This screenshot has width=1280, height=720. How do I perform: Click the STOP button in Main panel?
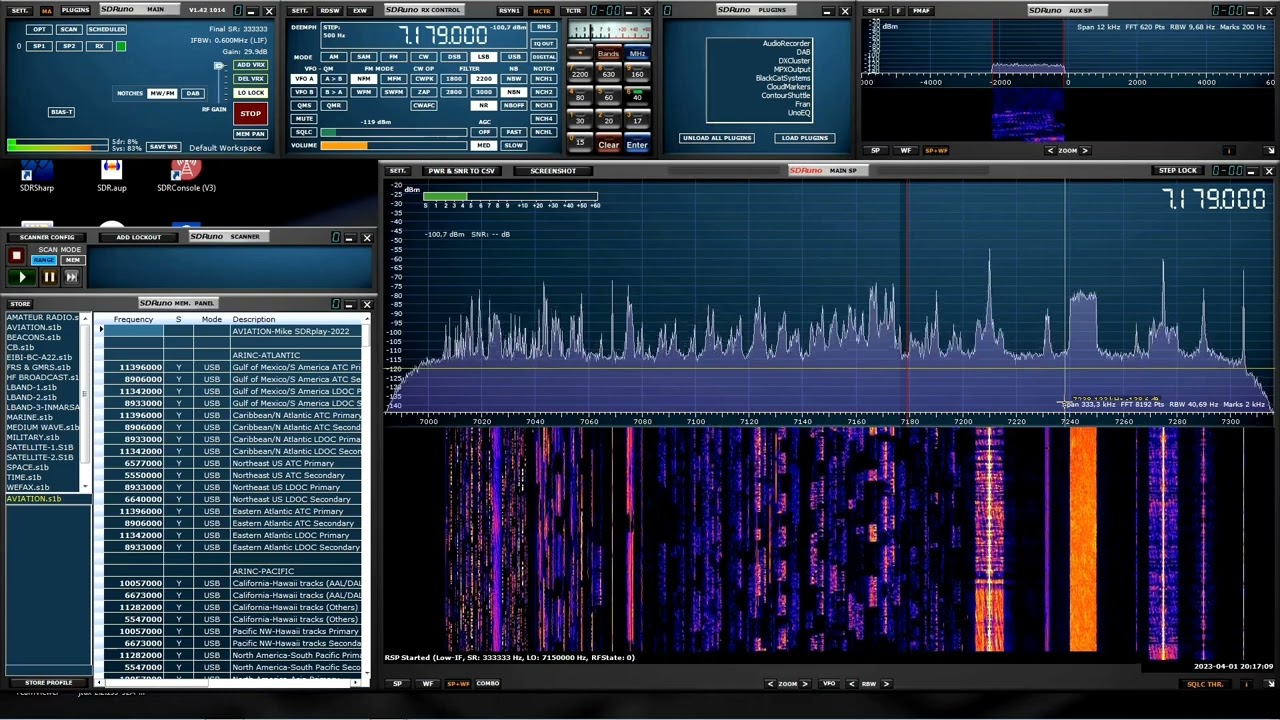[250, 113]
